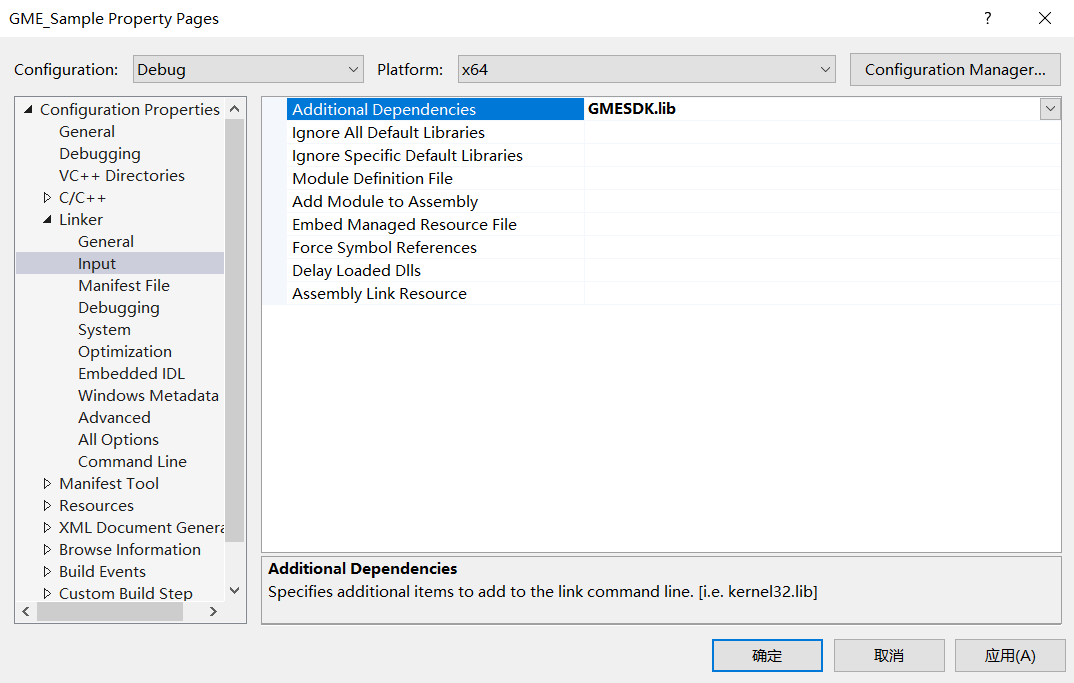Open the Linker System page
The image size is (1074, 683).
[x=104, y=330]
